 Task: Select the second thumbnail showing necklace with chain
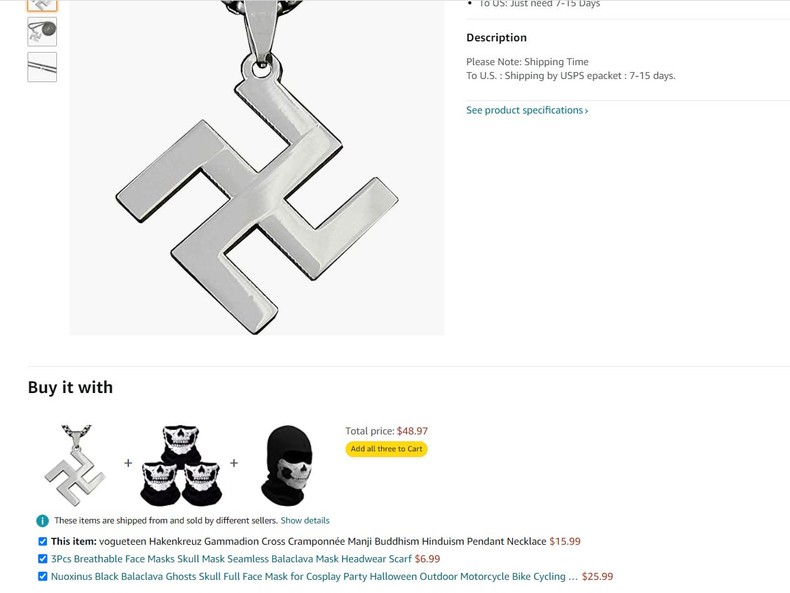click(42, 32)
